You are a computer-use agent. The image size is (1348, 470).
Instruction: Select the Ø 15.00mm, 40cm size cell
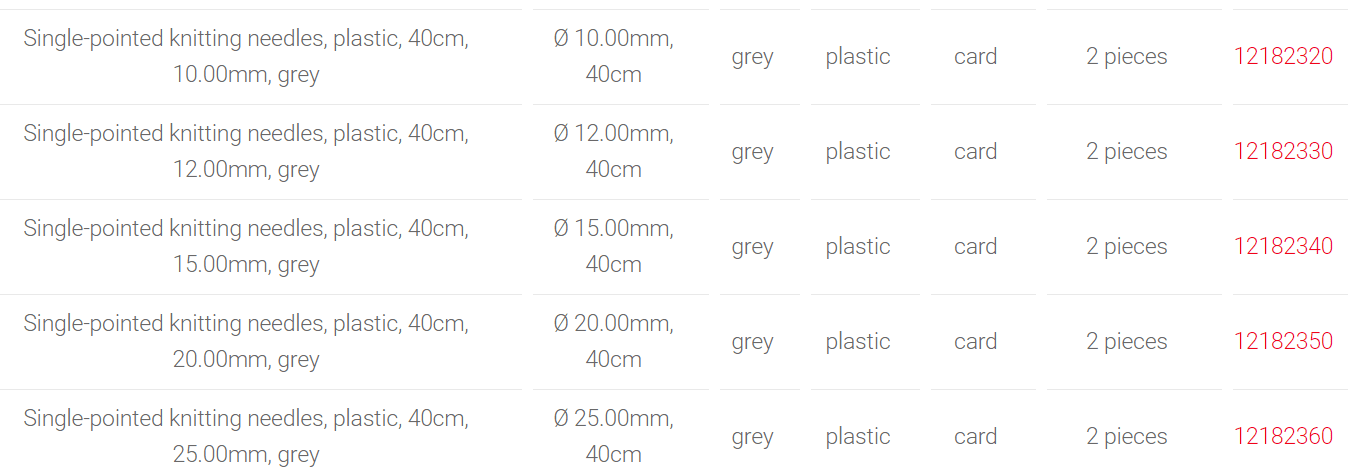613,247
